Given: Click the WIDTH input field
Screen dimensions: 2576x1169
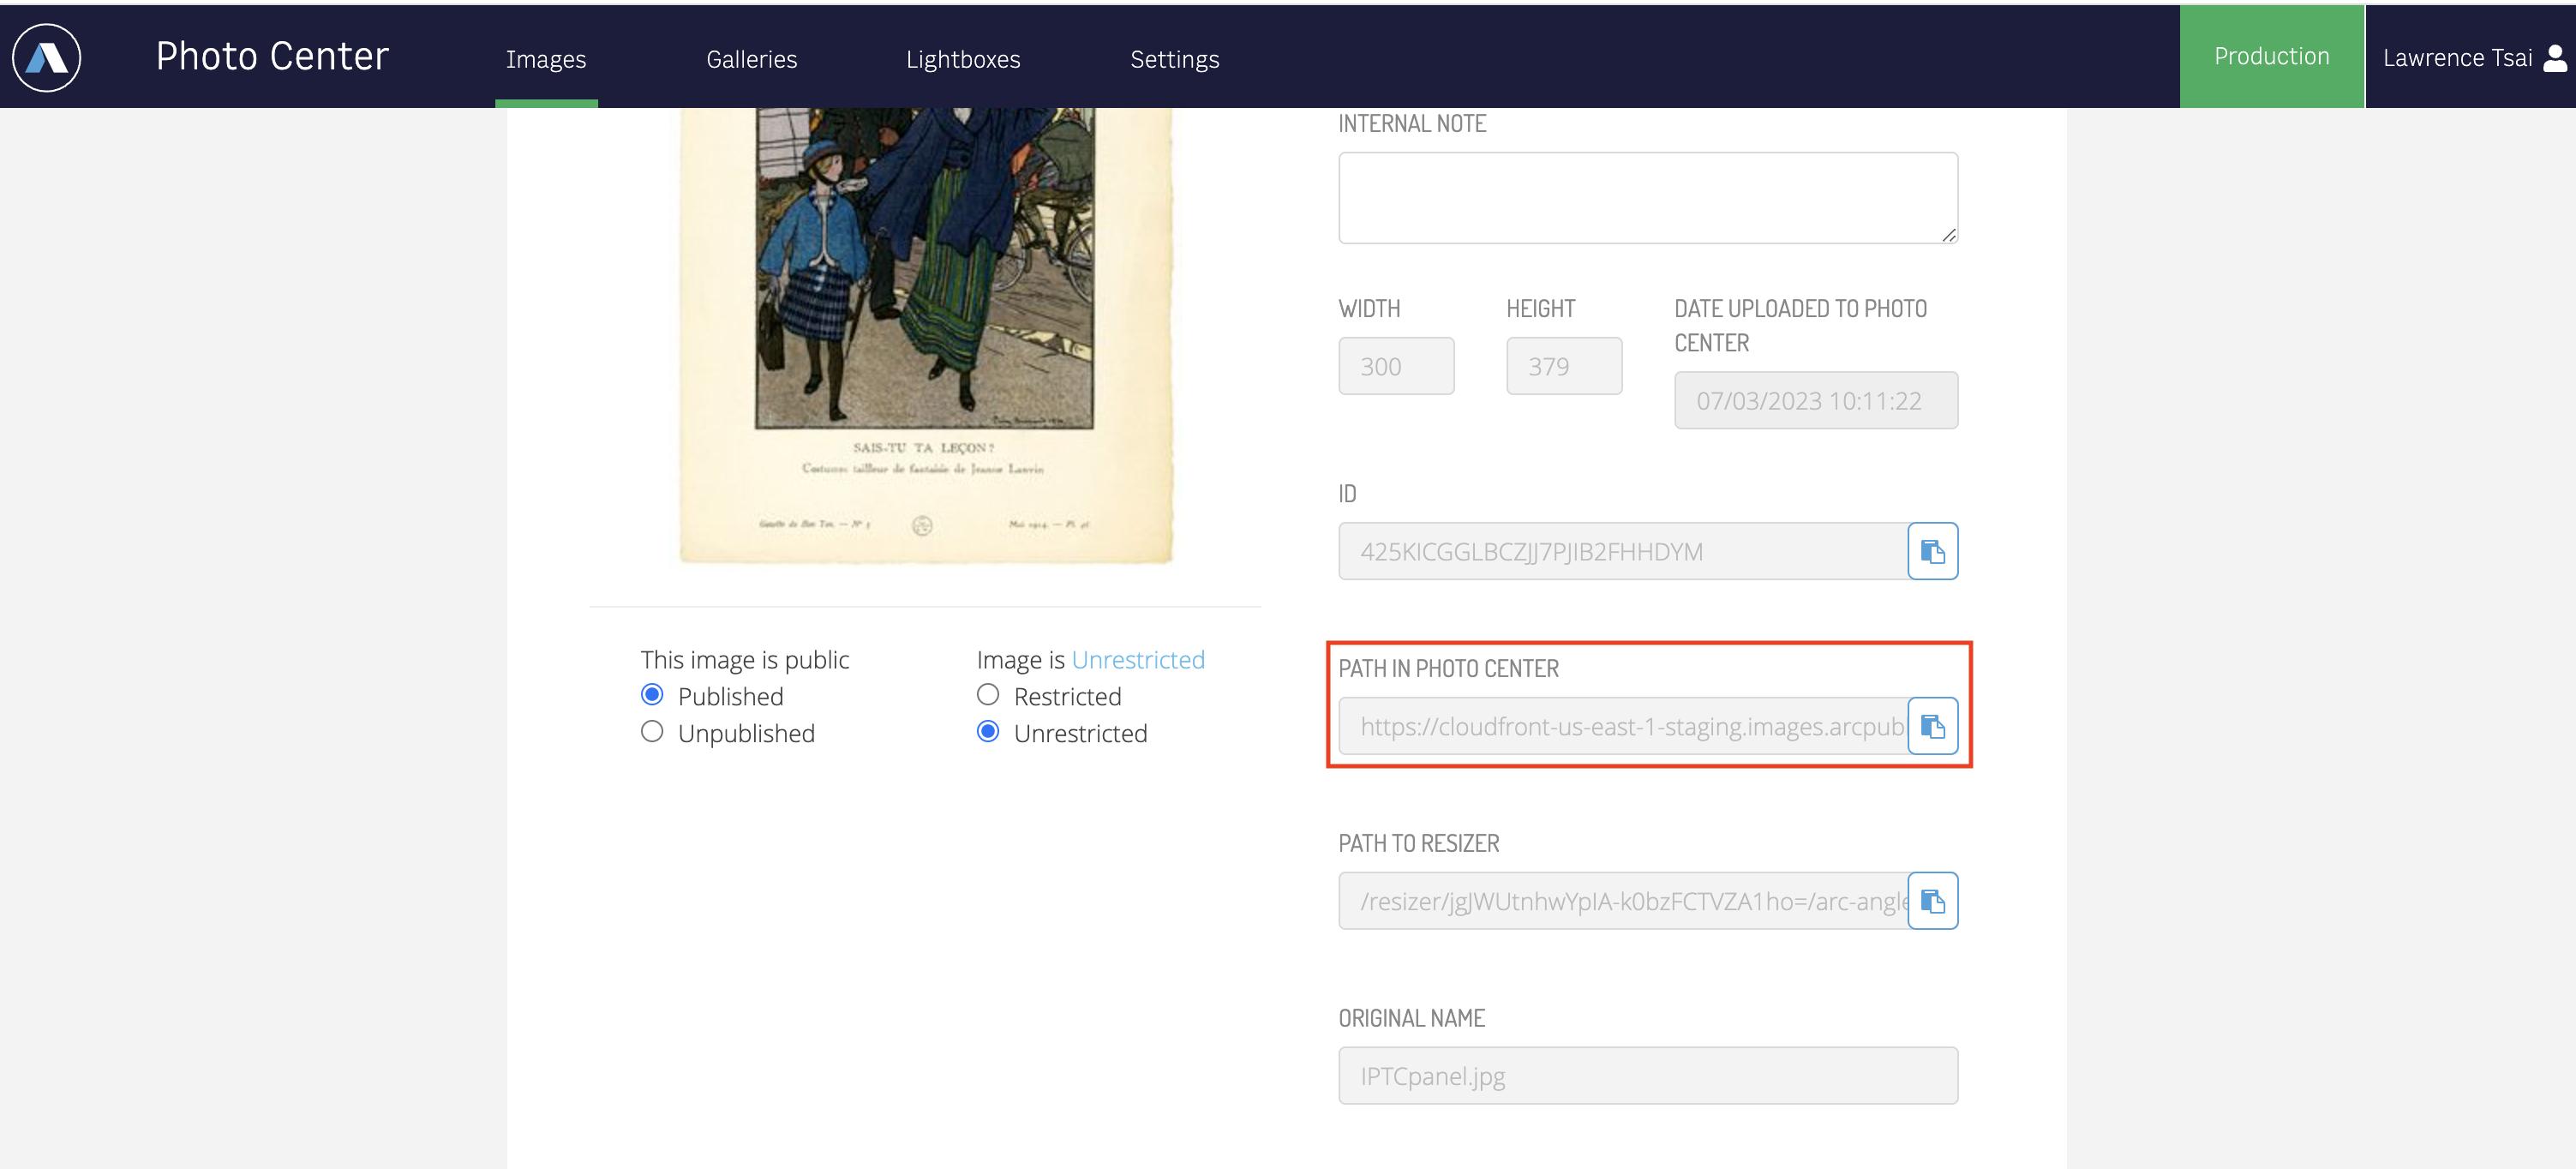Looking at the screenshot, I should 1395,365.
